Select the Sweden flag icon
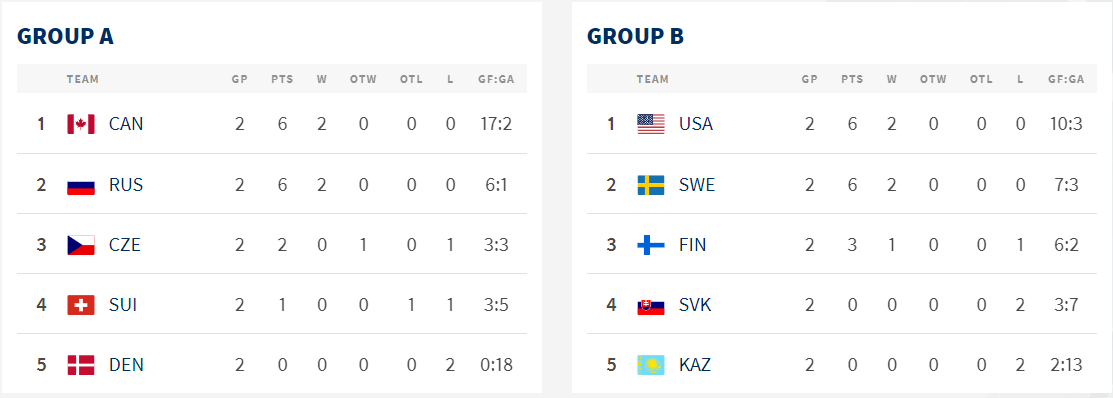 coord(651,185)
